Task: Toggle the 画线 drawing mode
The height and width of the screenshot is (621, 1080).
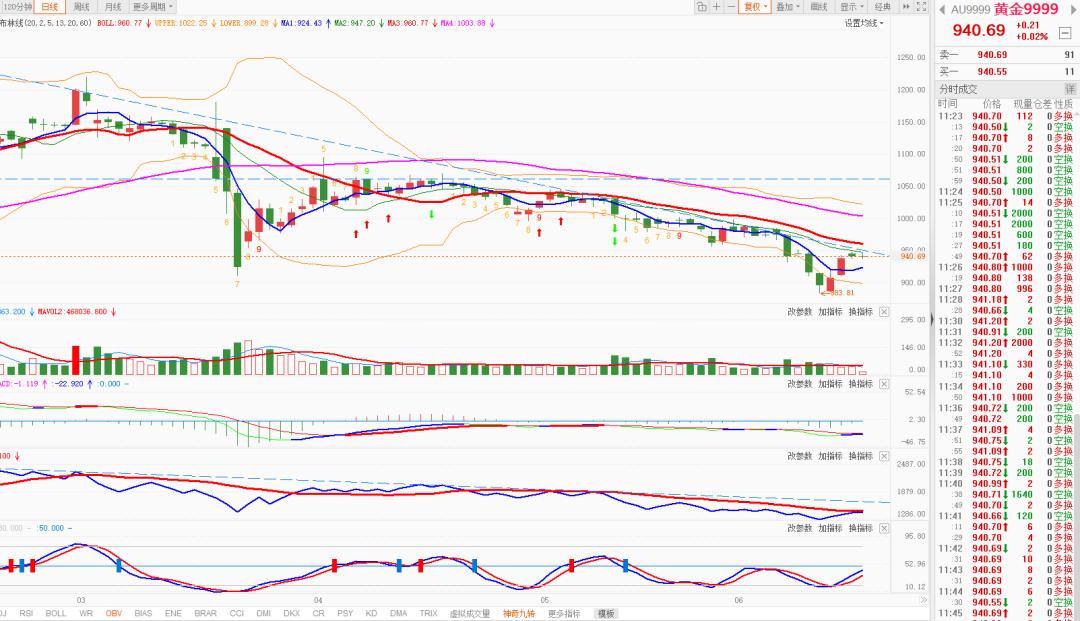Action: coord(818,7)
